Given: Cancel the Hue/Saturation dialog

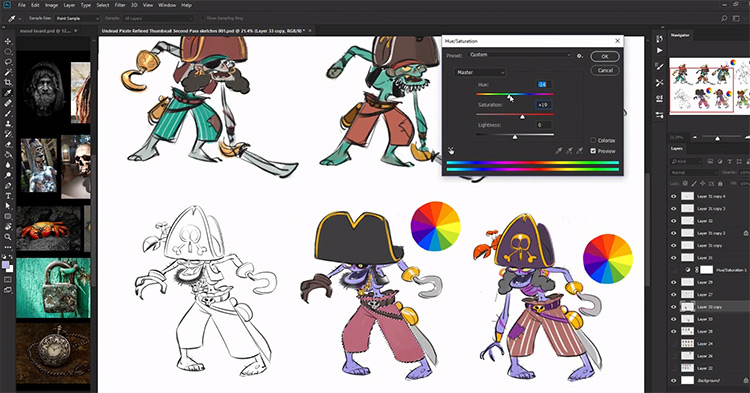Looking at the screenshot, I should pyautogui.click(x=605, y=70).
